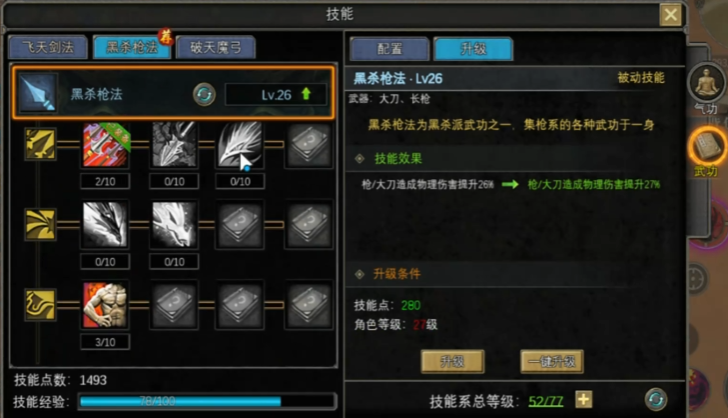This screenshot has width=728, height=418.
Task: Click the 技能经验 progress bar
Action: point(207,401)
